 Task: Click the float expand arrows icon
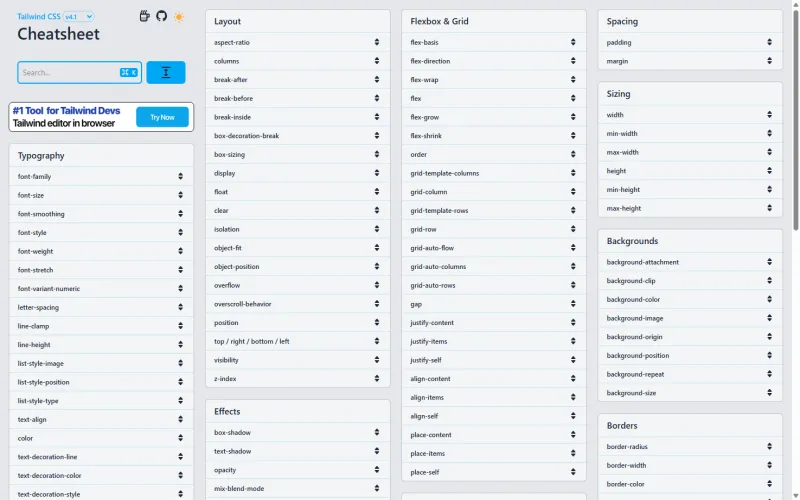(x=377, y=192)
